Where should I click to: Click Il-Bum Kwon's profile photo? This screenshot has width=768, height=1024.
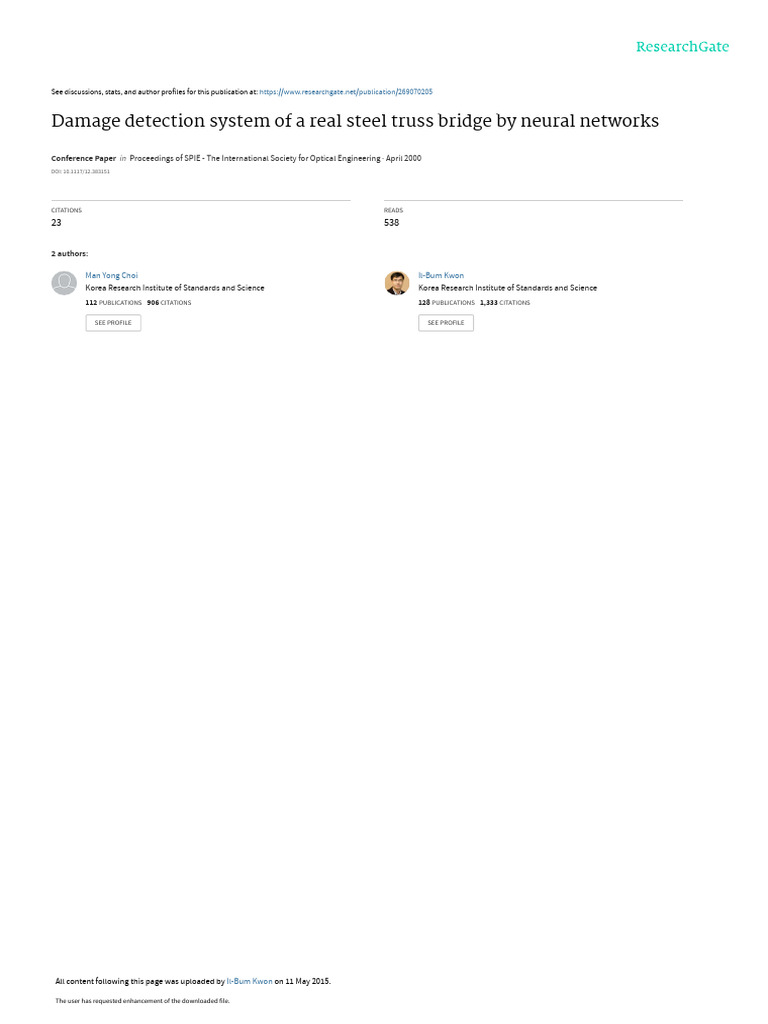click(x=397, y=283)
